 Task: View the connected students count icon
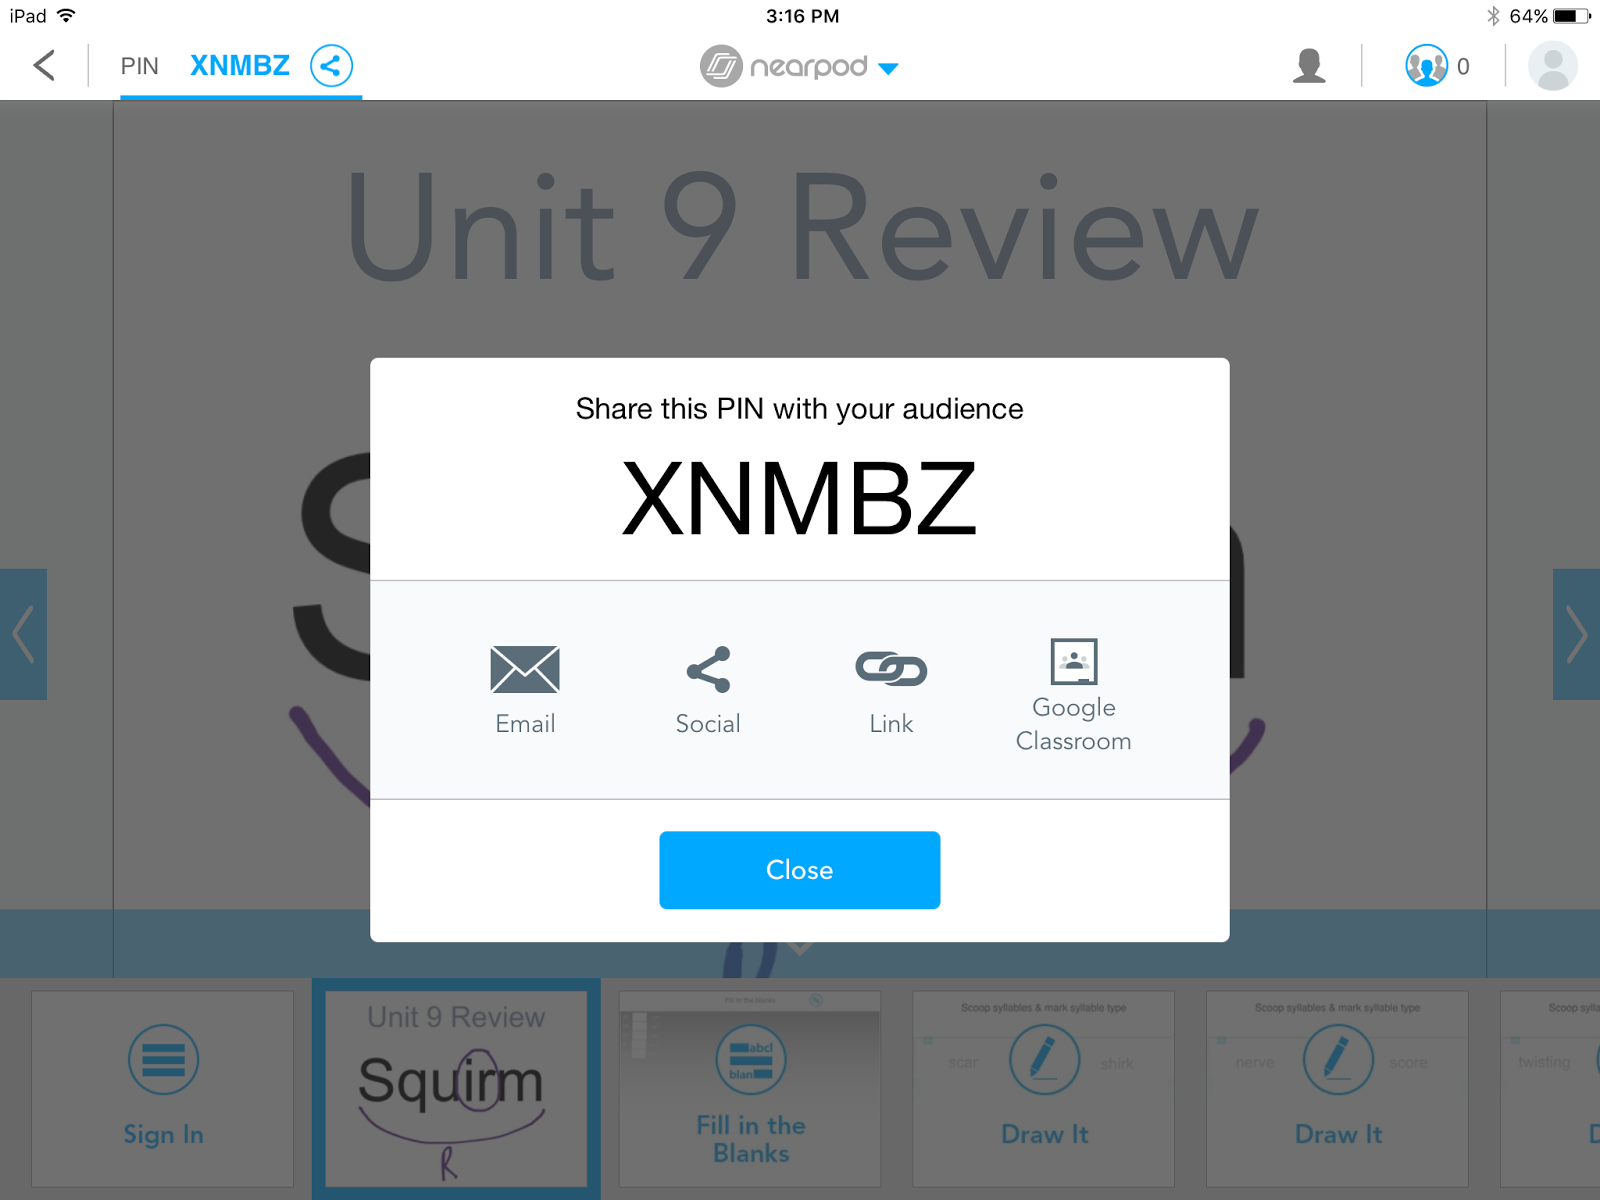click(1426, 66)
